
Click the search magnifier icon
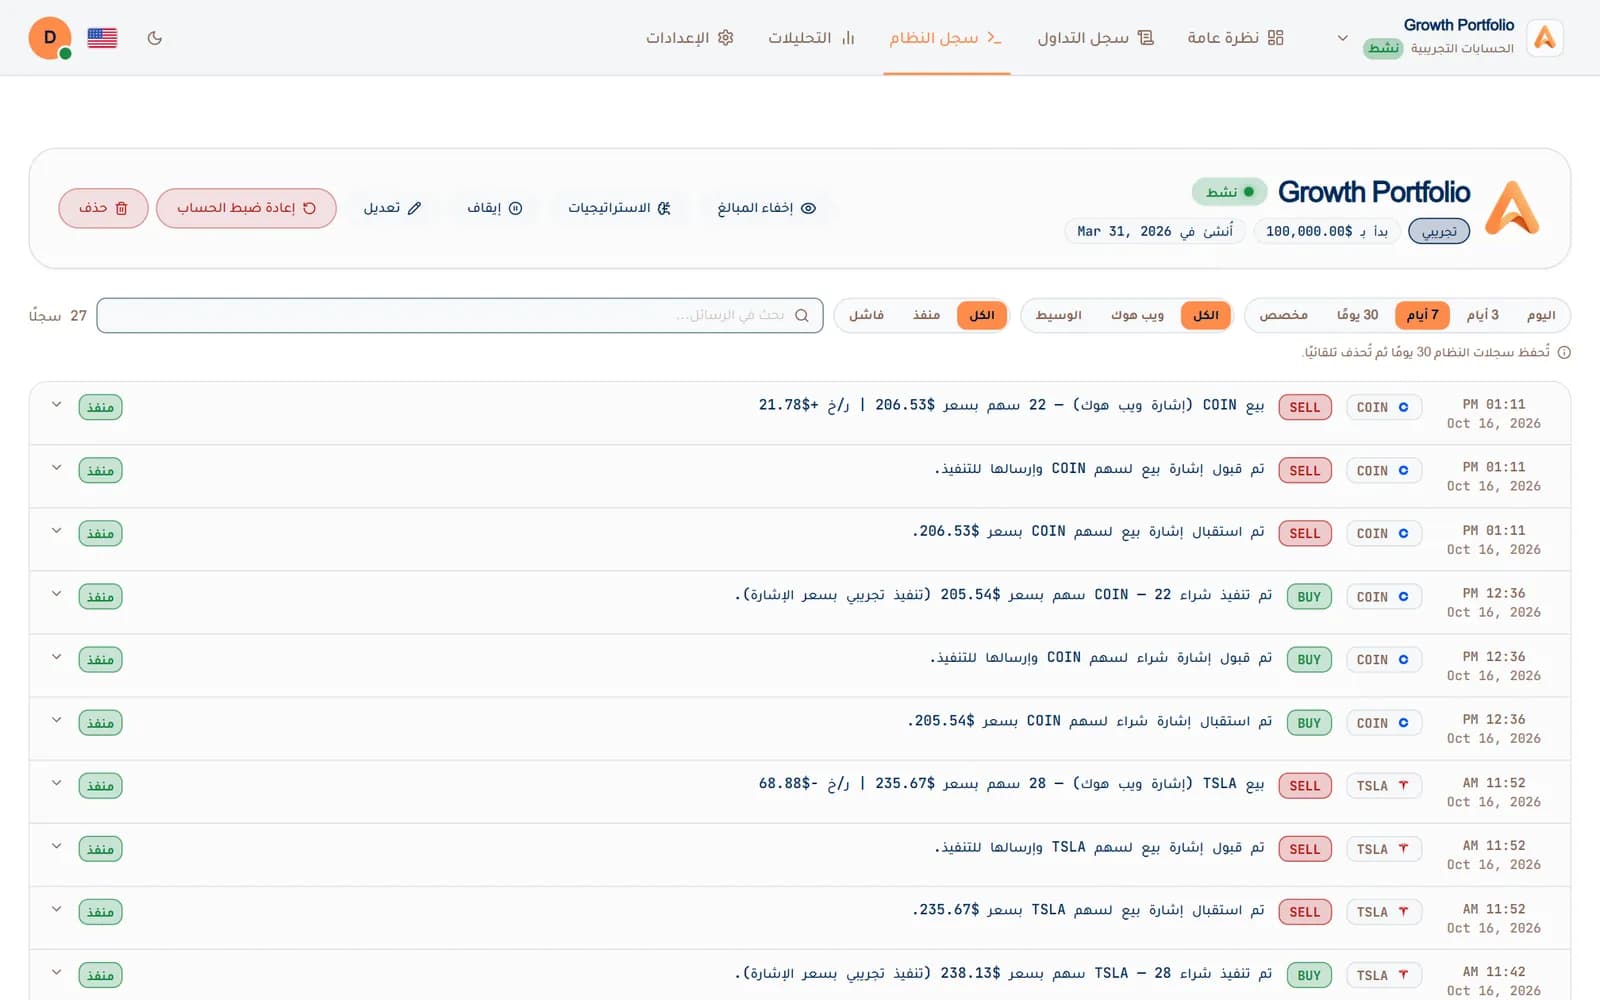pyautogui.click(x=802, y=315)
